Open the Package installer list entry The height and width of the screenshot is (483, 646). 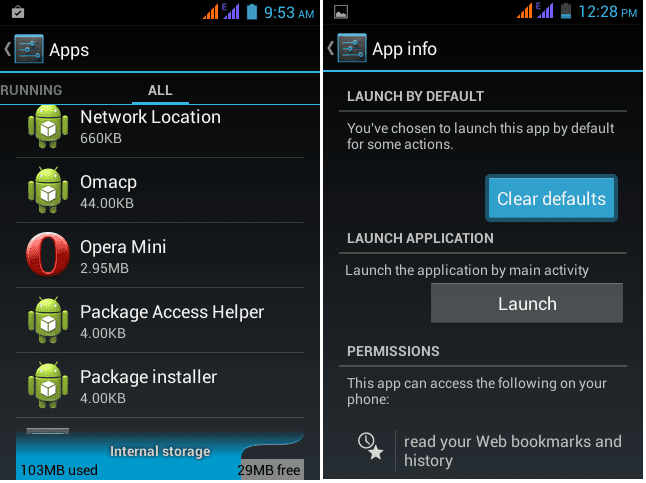(160, 385)
